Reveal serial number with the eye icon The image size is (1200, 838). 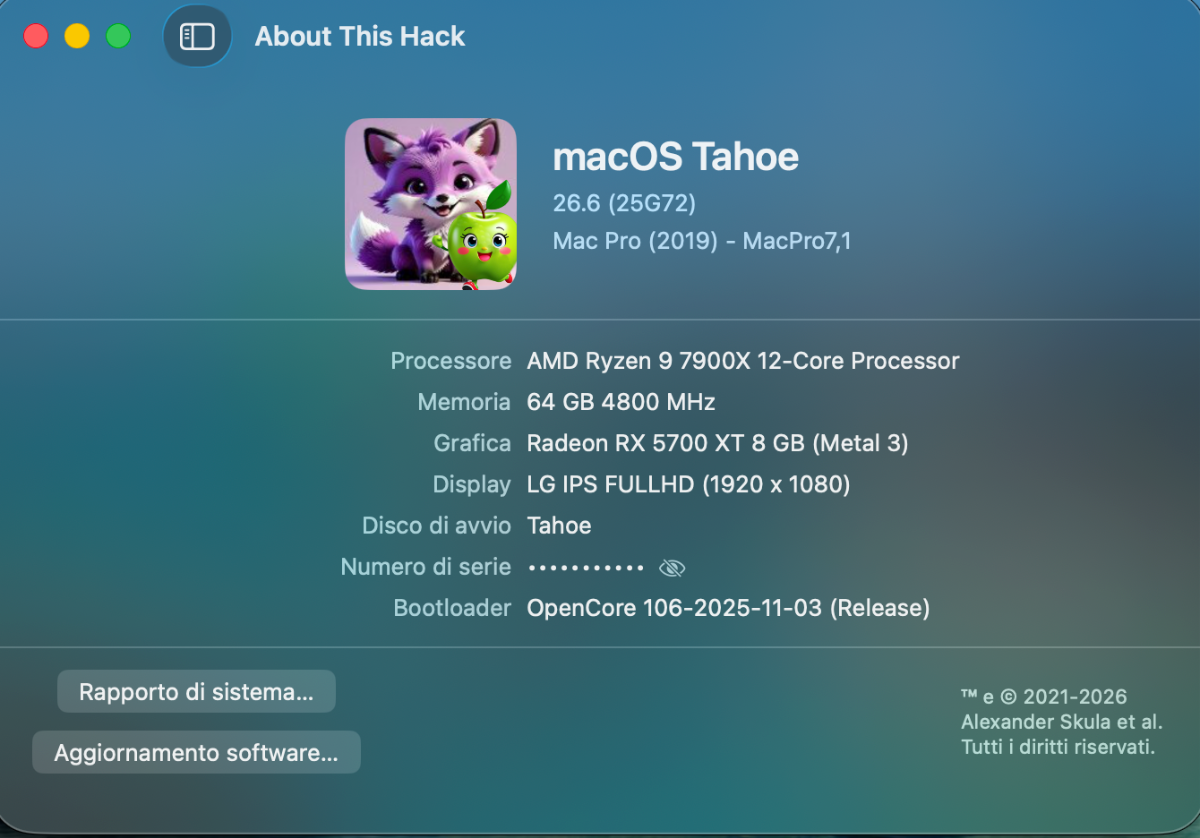pos(672,568)
